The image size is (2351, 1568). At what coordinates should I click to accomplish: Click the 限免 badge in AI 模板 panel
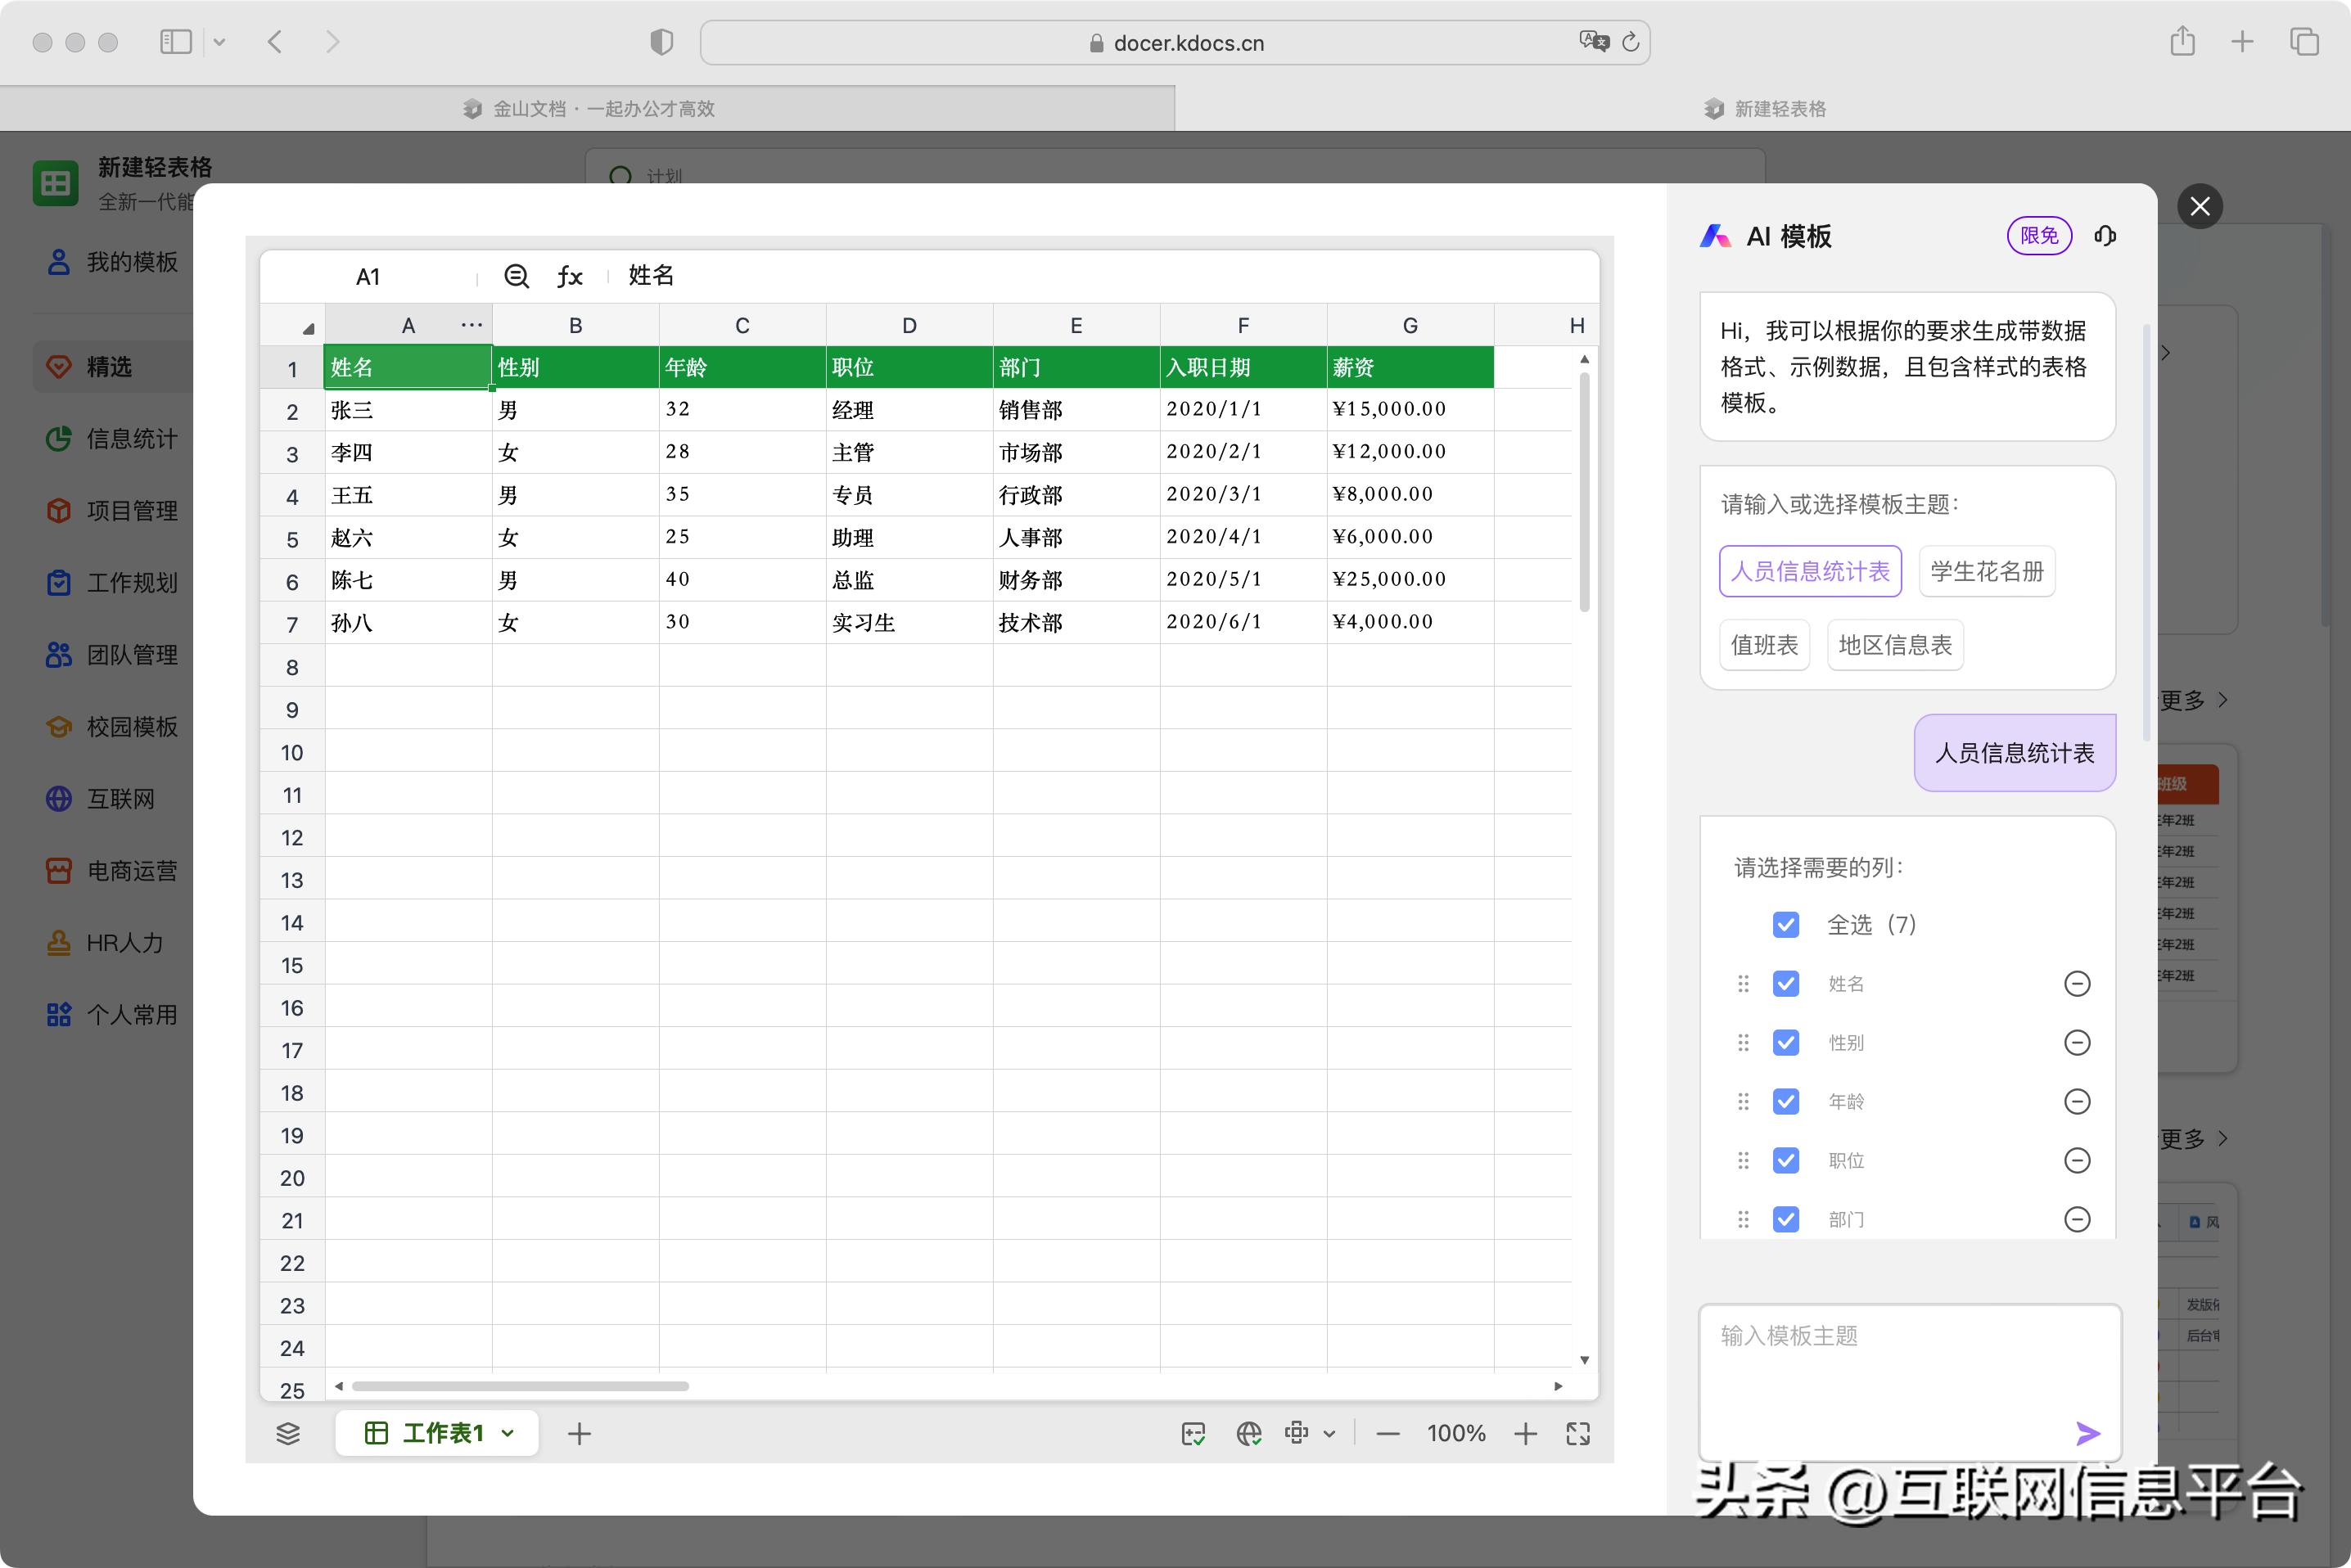(2039, 236)
